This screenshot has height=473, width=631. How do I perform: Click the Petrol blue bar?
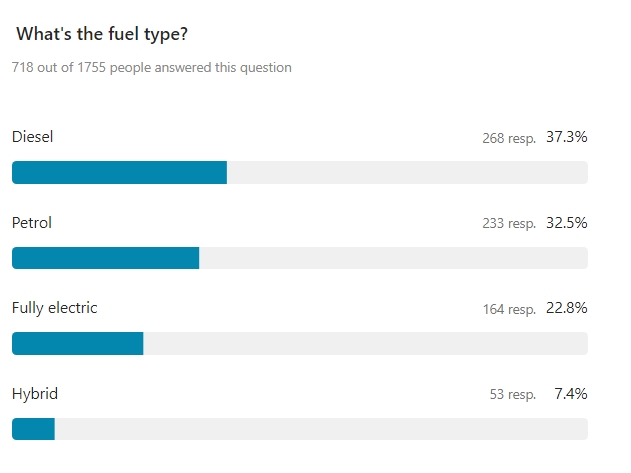point(105,258)
